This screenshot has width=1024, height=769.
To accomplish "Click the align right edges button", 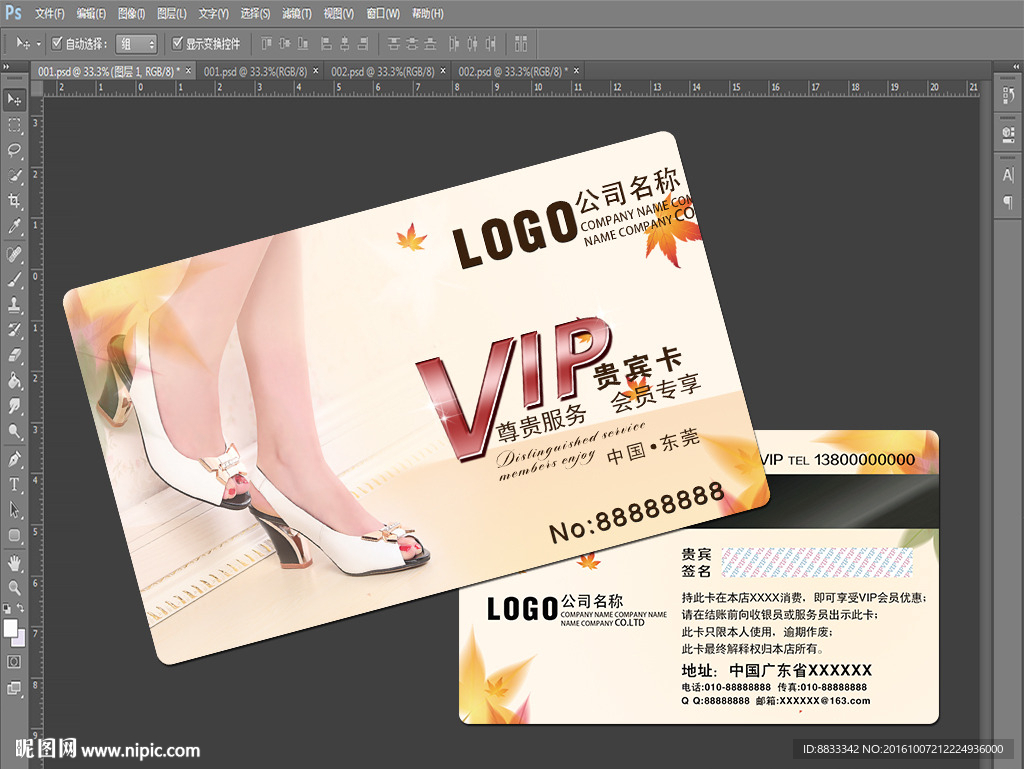I will [x=363, y=44].
